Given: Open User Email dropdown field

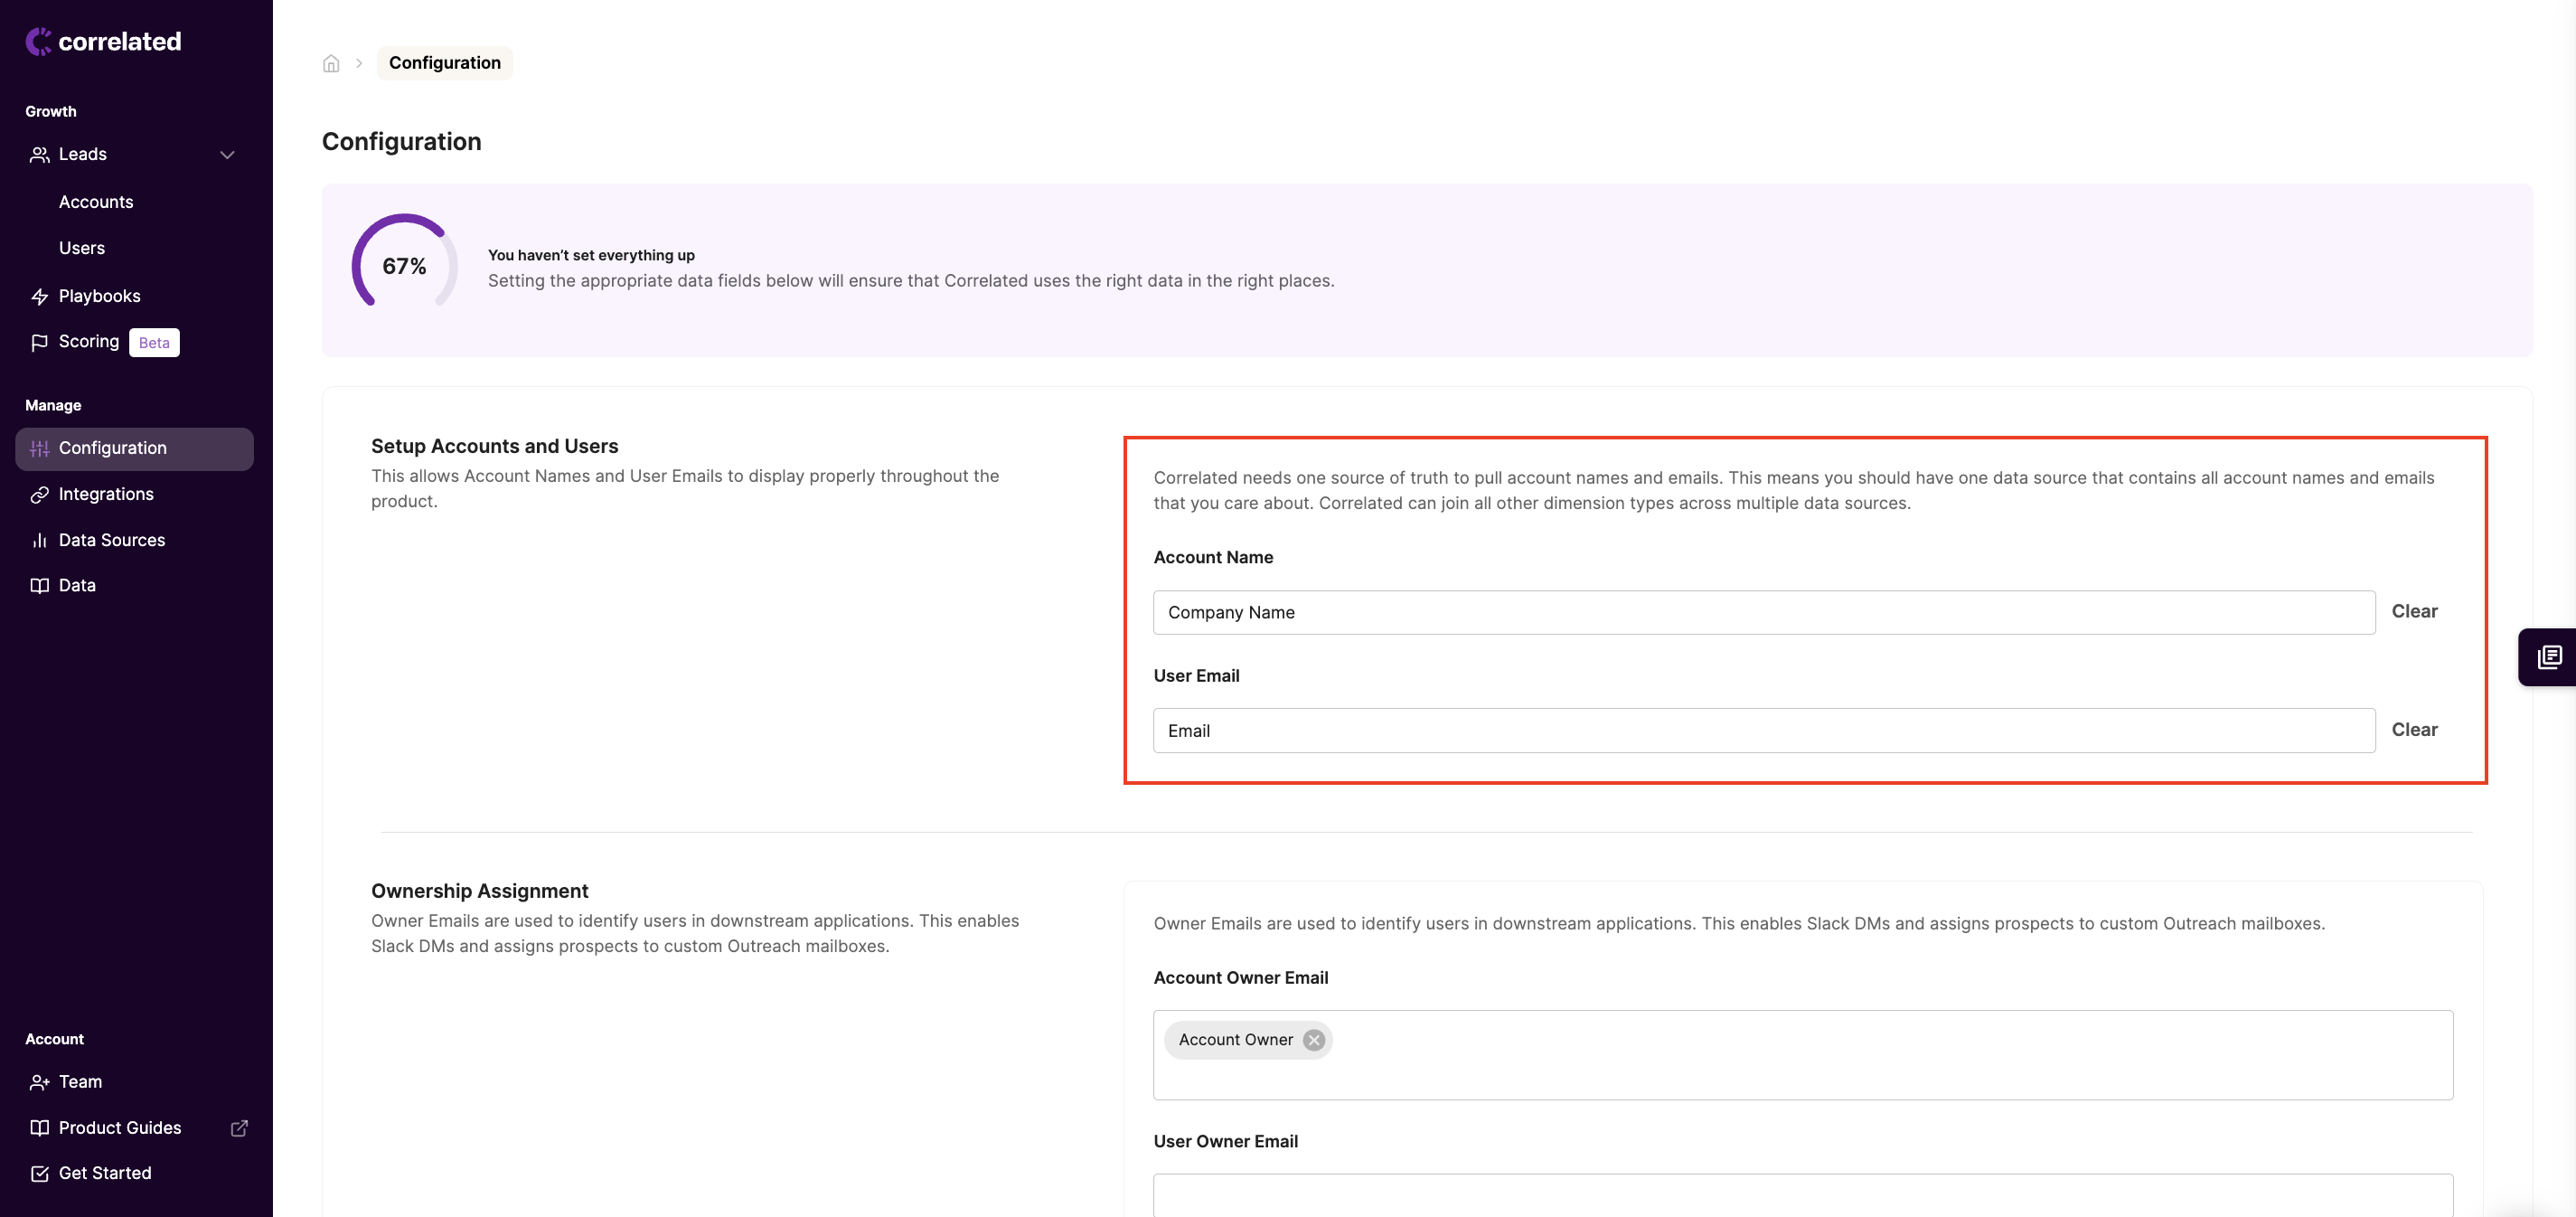Looking at the screenshot, I should [x=1763, y=731].
